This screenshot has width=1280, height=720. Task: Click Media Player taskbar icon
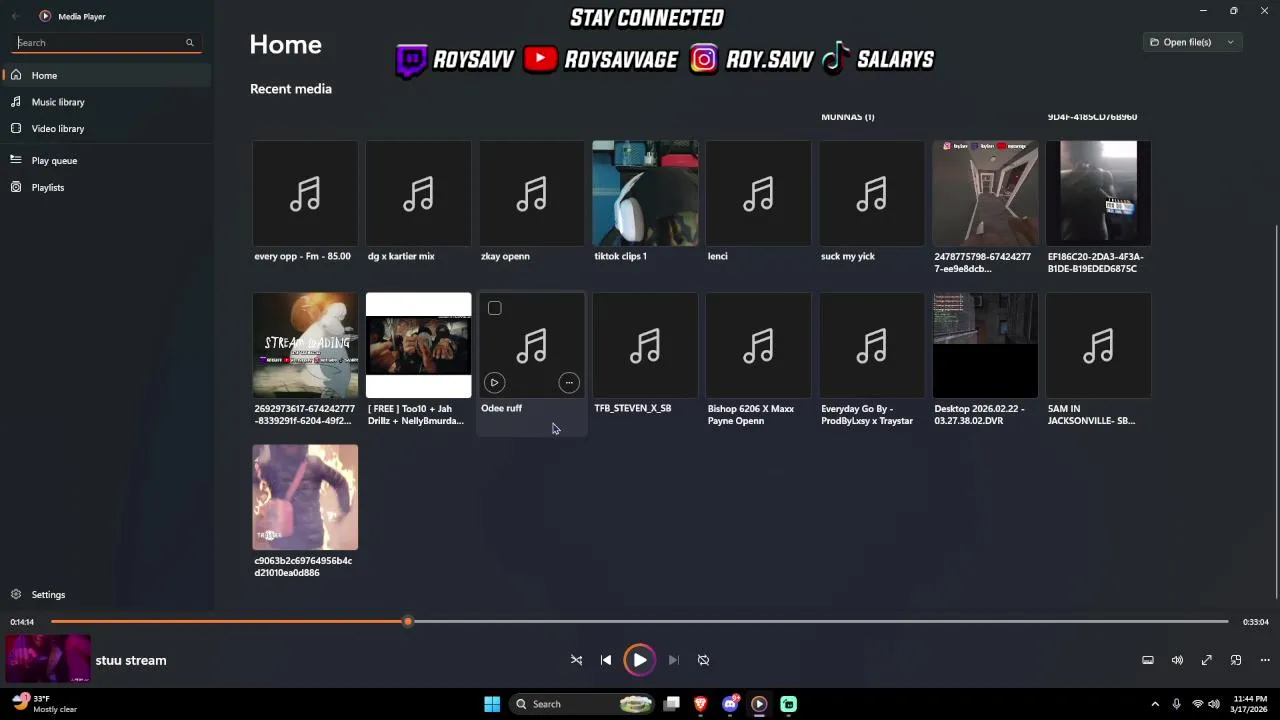point(759,704)
